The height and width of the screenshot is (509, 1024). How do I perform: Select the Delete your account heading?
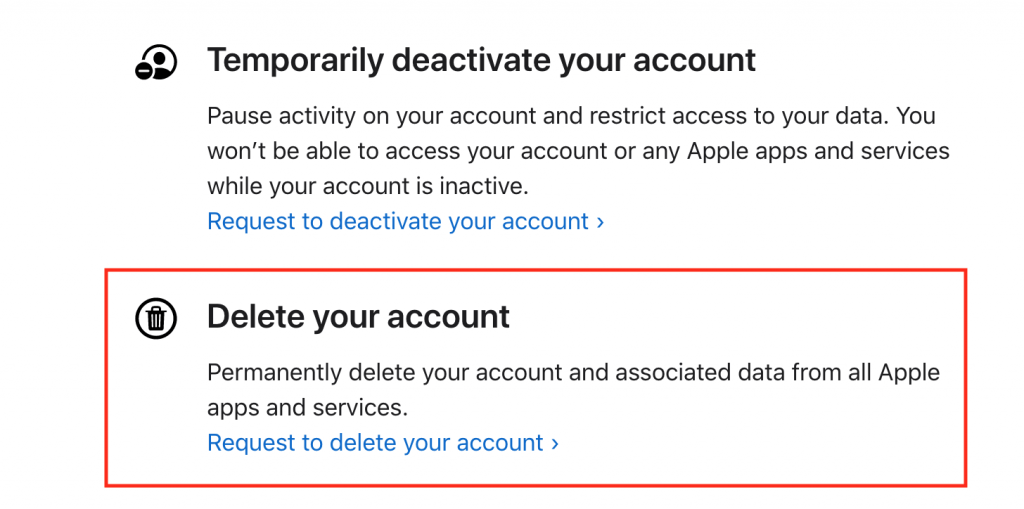tap(358, 317)
